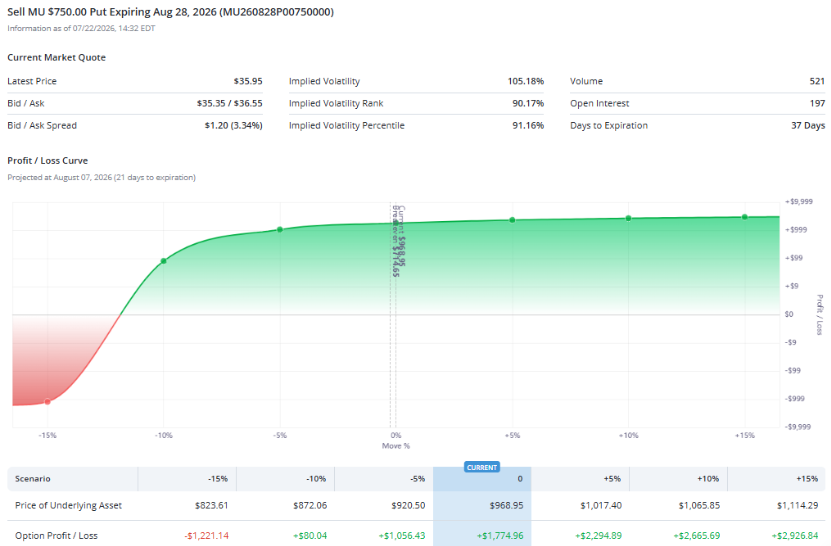Viewport: 831px width, 546px height.
Task: Click the spread value $1.20 (3.34%)
Action: [x=233, y=126]
